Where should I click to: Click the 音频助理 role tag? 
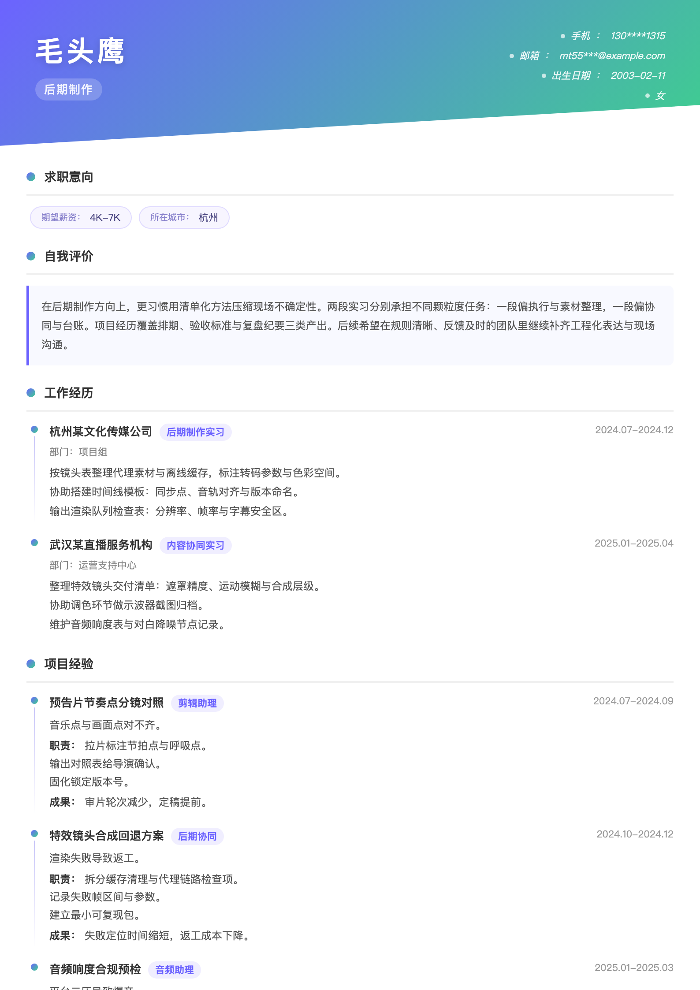click(175, 970)
